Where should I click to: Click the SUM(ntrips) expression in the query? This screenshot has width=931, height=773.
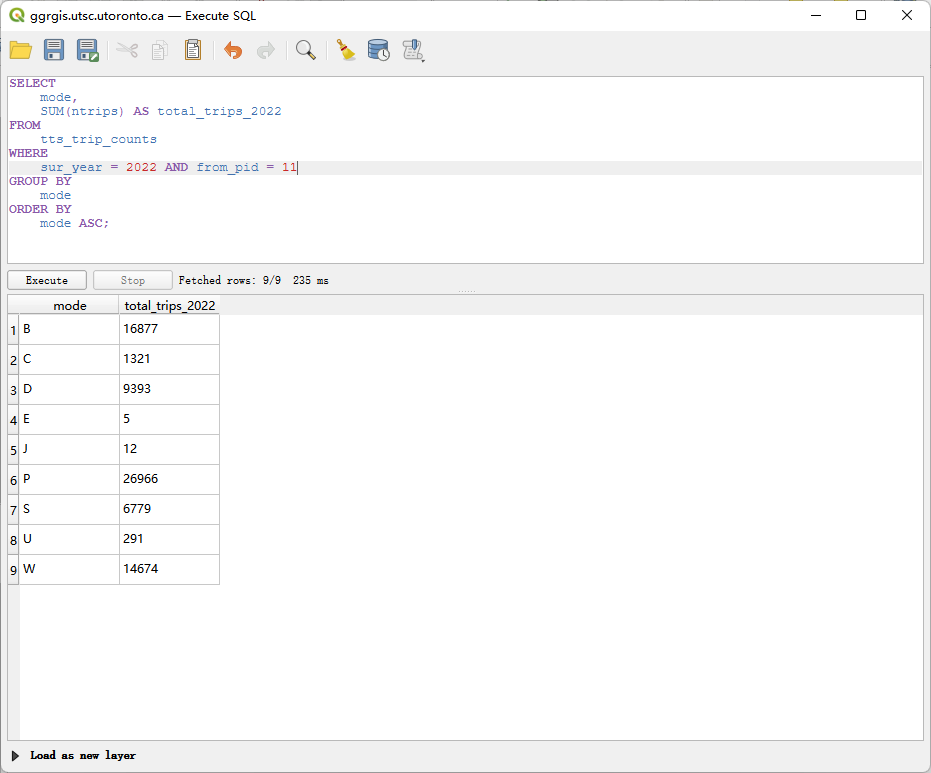[x=83, y=112]
